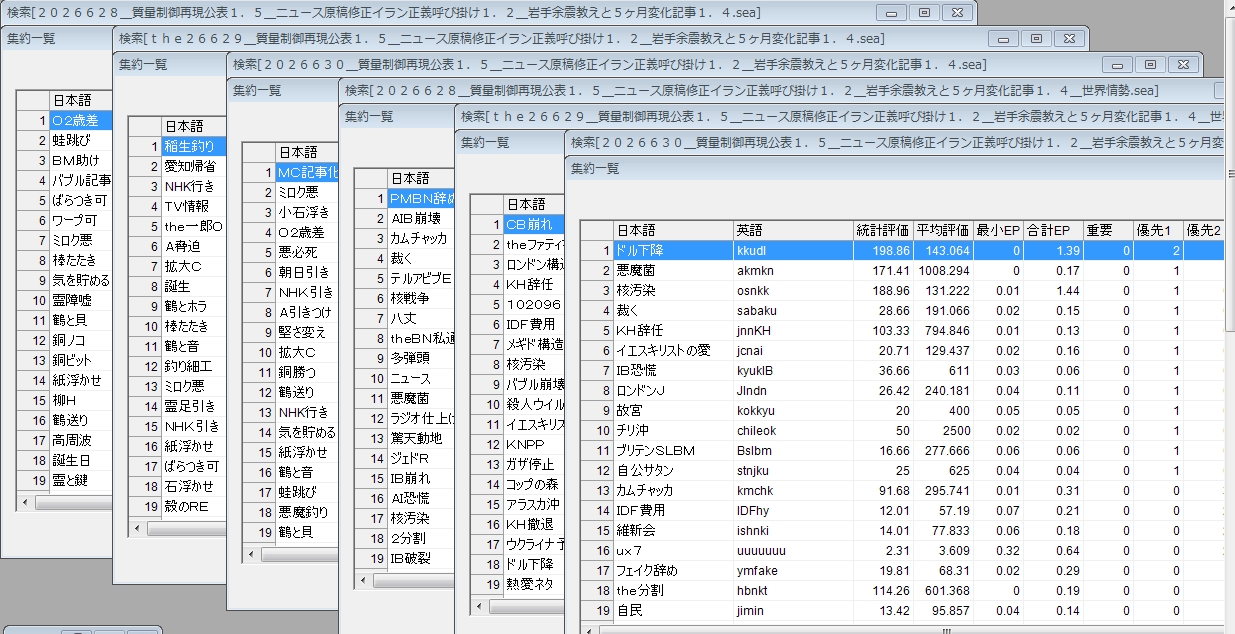Click the 重要 column header
Image resolution: width=1235 pixels, height=634 pixels.
pos(1108,231)
